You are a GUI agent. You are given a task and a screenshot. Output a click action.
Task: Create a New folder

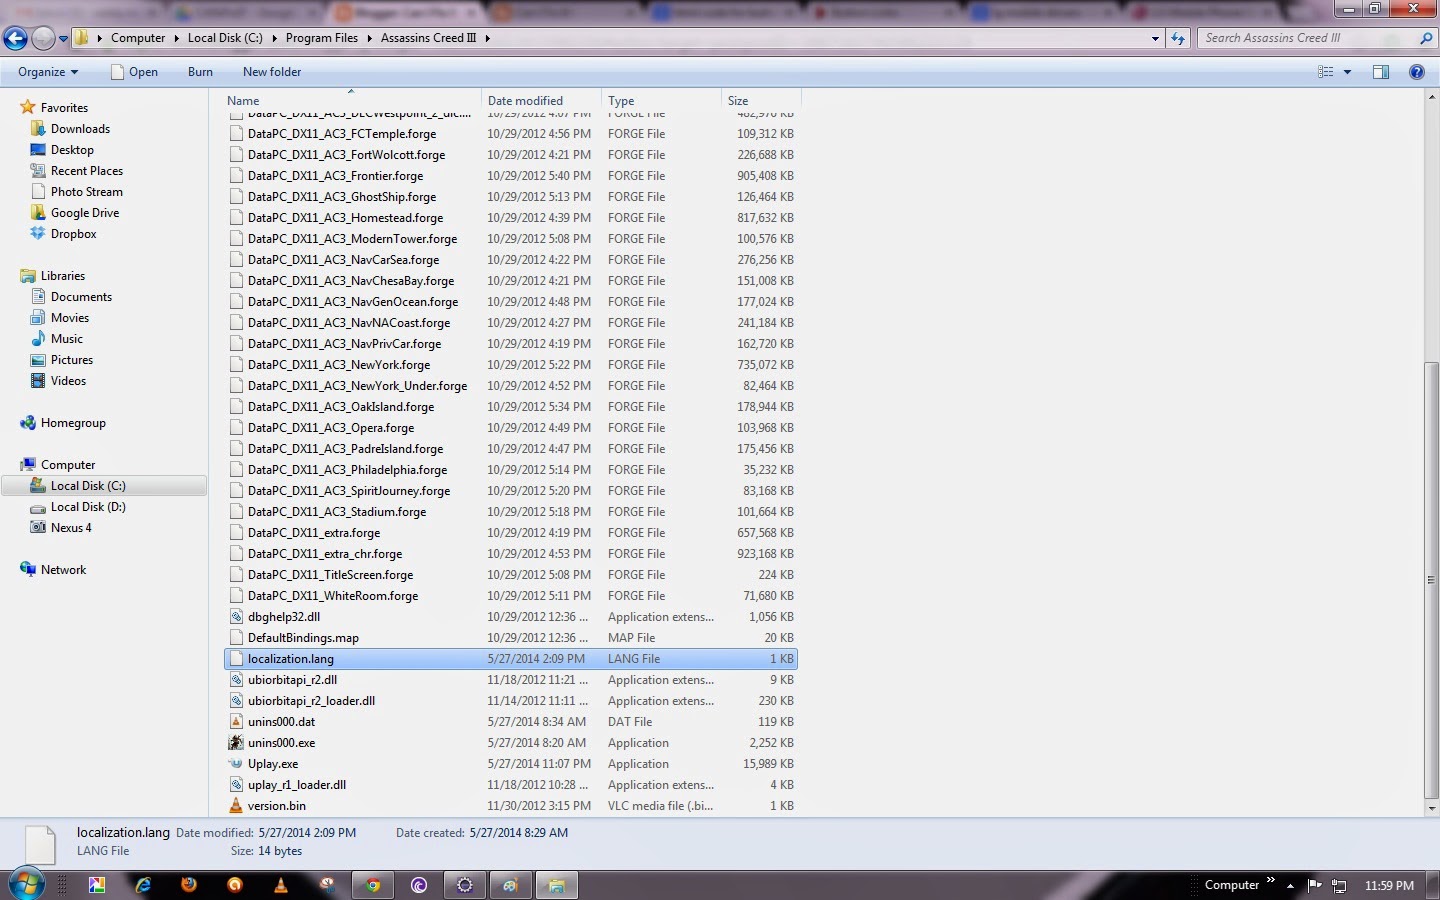[272, 72]
